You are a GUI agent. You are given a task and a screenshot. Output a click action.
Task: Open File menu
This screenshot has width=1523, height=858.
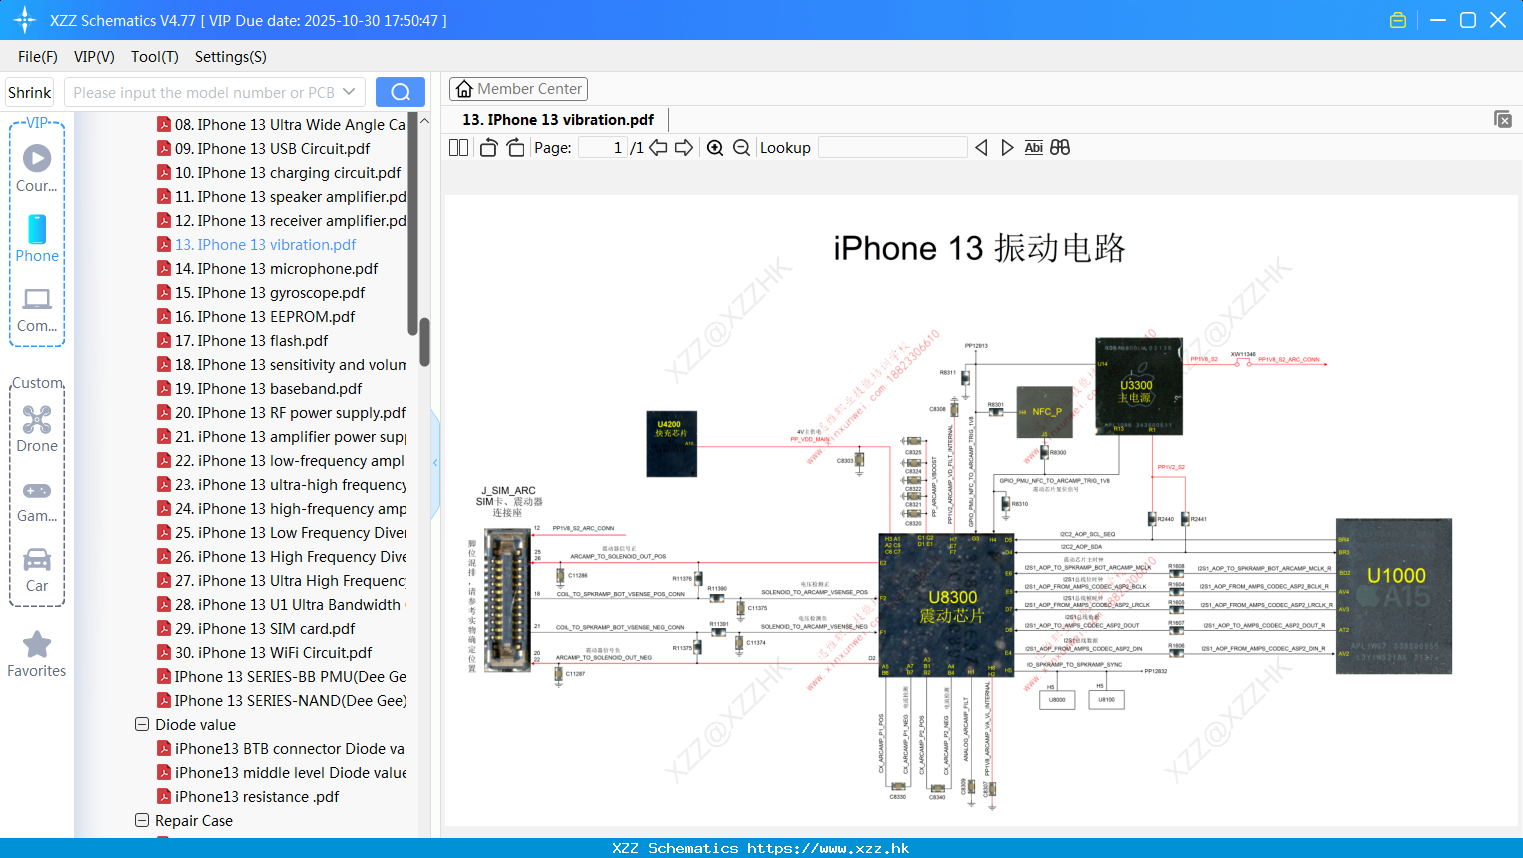pyautogui.click(x=38, y=57)
